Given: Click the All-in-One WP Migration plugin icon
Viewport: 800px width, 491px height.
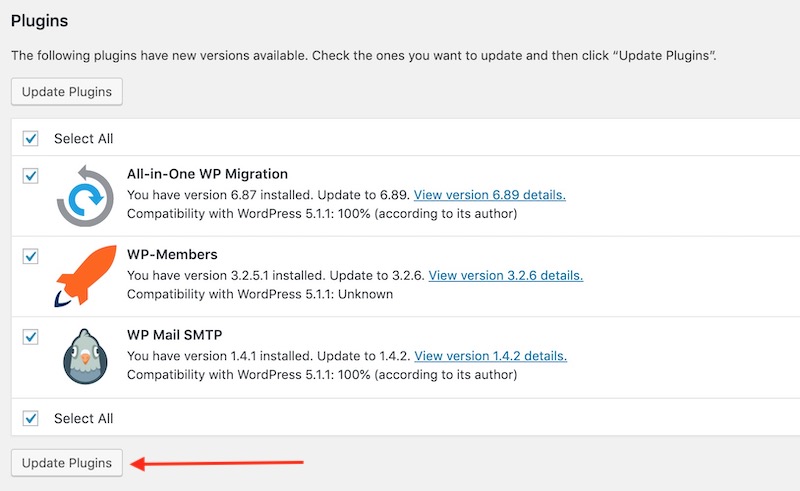Looking at the screenshot, I should pos(85,196).
